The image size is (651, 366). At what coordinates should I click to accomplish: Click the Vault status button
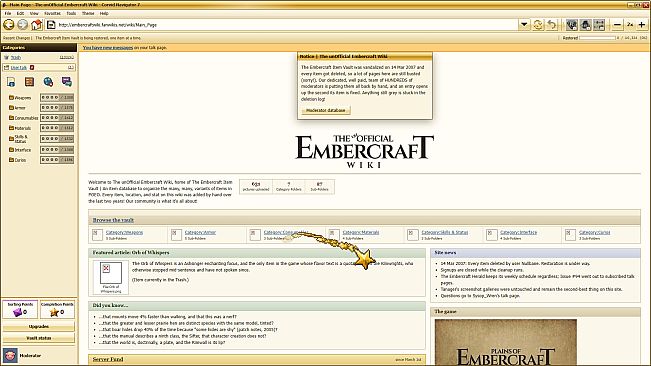tap(39, 338)
